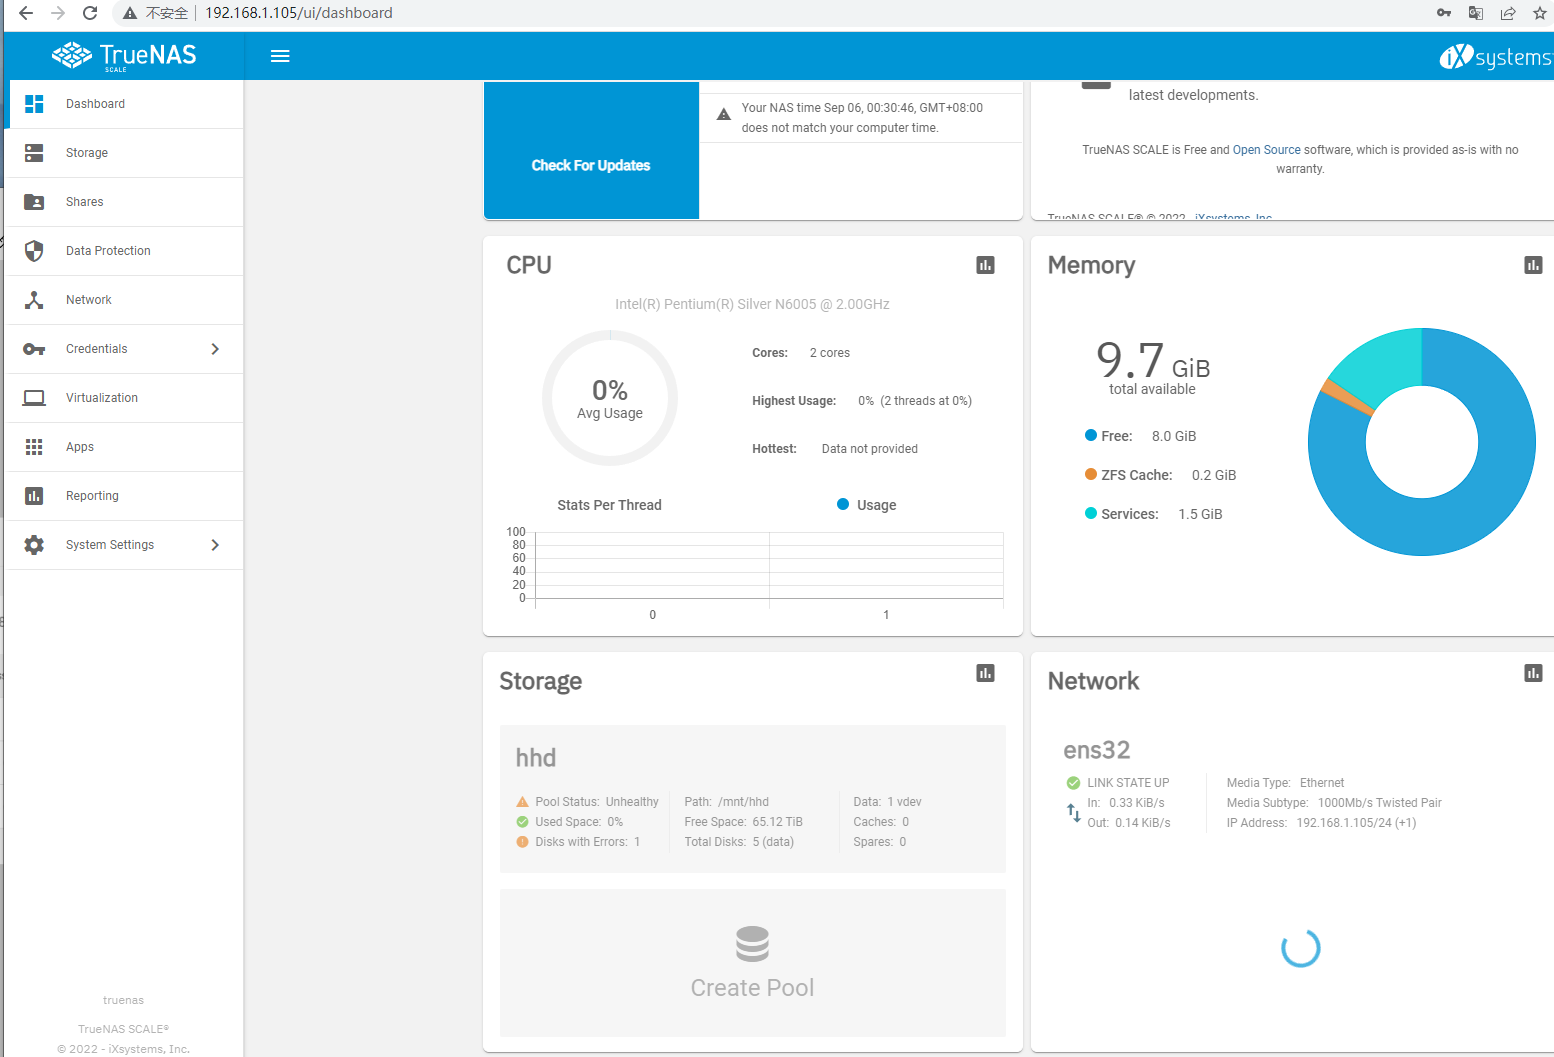1554x1057 pixels.
Task: Click the blue Free legend dot
Action: [x=1091, y=435]
